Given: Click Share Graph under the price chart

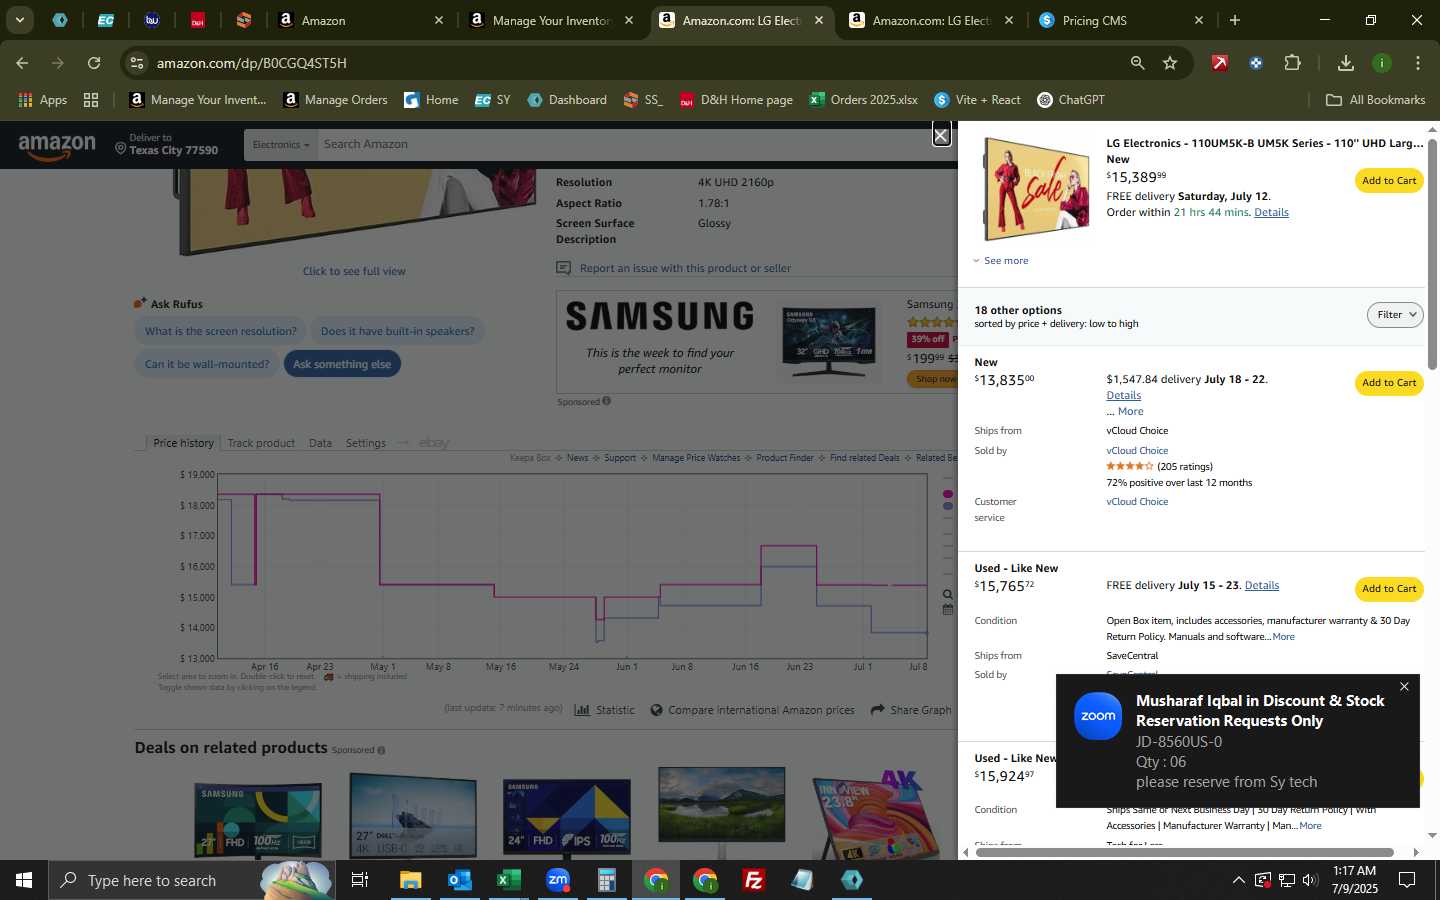Looking at the screenshot, I should [x=911, y=710].
